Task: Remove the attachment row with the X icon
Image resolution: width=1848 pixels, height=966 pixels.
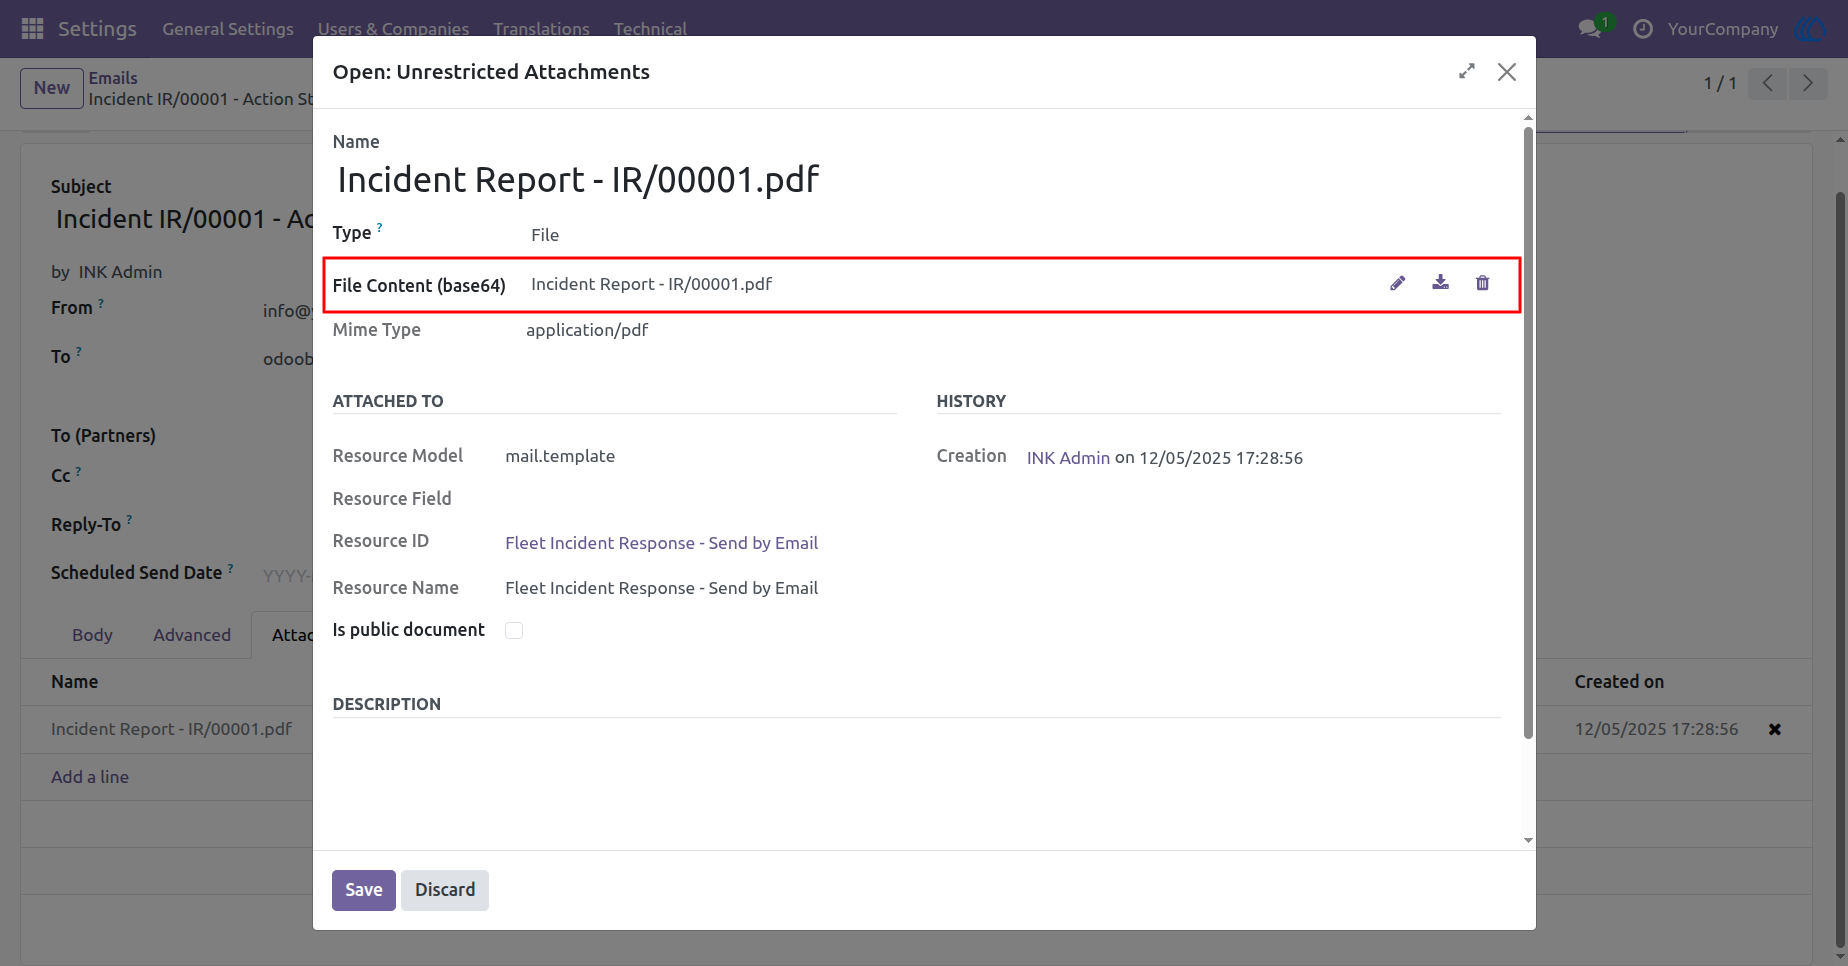Action: point(1774,729)
